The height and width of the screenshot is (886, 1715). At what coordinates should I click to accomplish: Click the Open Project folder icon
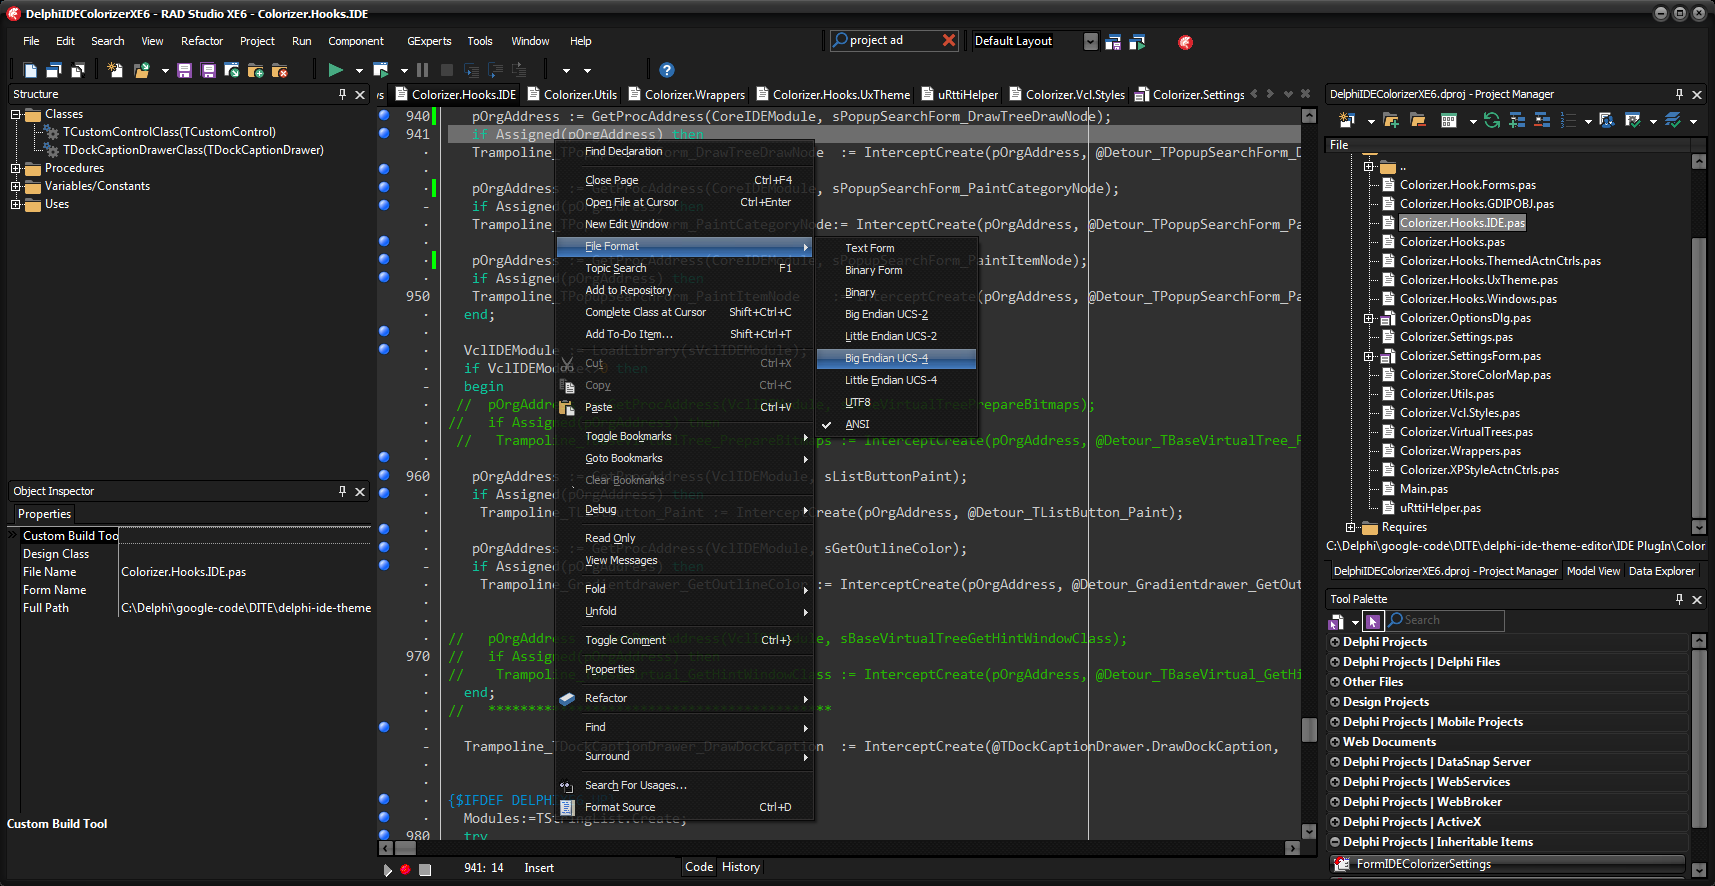click(142, 70)
